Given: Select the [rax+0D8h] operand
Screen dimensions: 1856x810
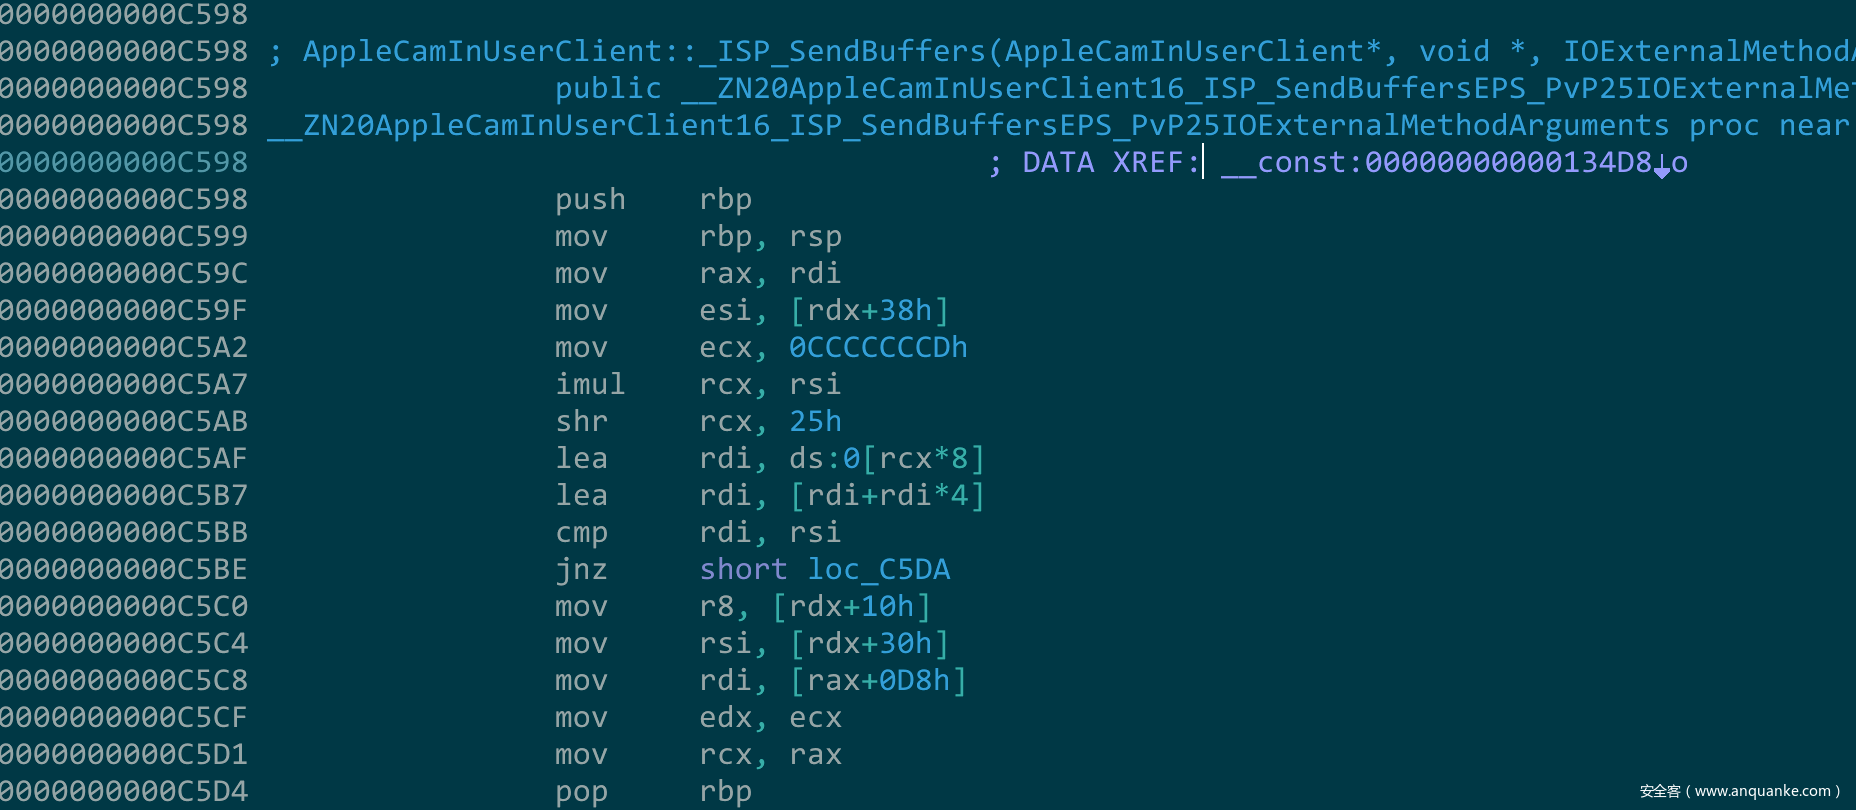Looking at the screenshot, I should coord(877,681).
